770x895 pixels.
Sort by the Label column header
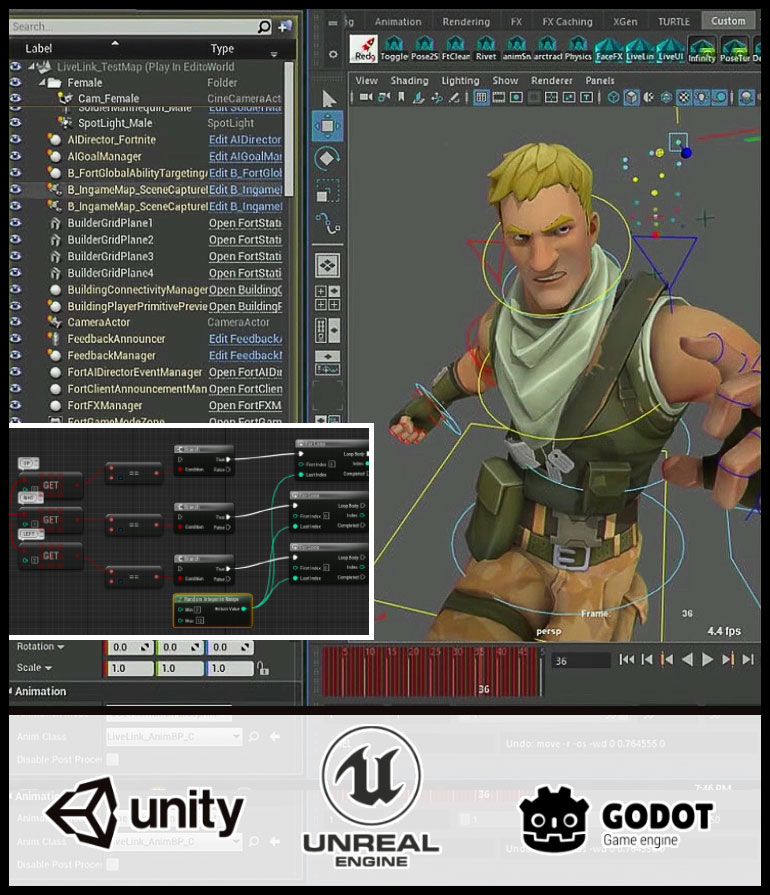pyautogui.click(x=38, y=49)
